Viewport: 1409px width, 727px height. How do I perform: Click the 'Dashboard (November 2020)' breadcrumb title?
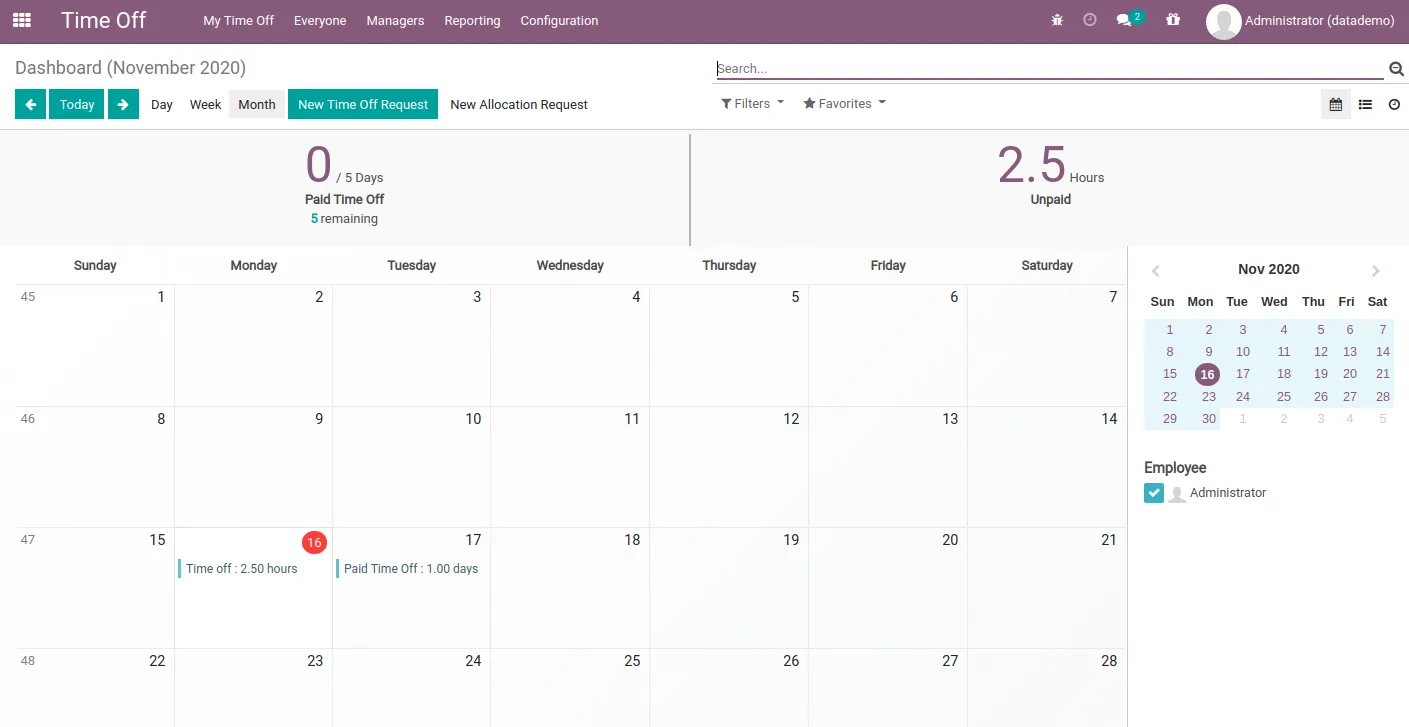131,68
